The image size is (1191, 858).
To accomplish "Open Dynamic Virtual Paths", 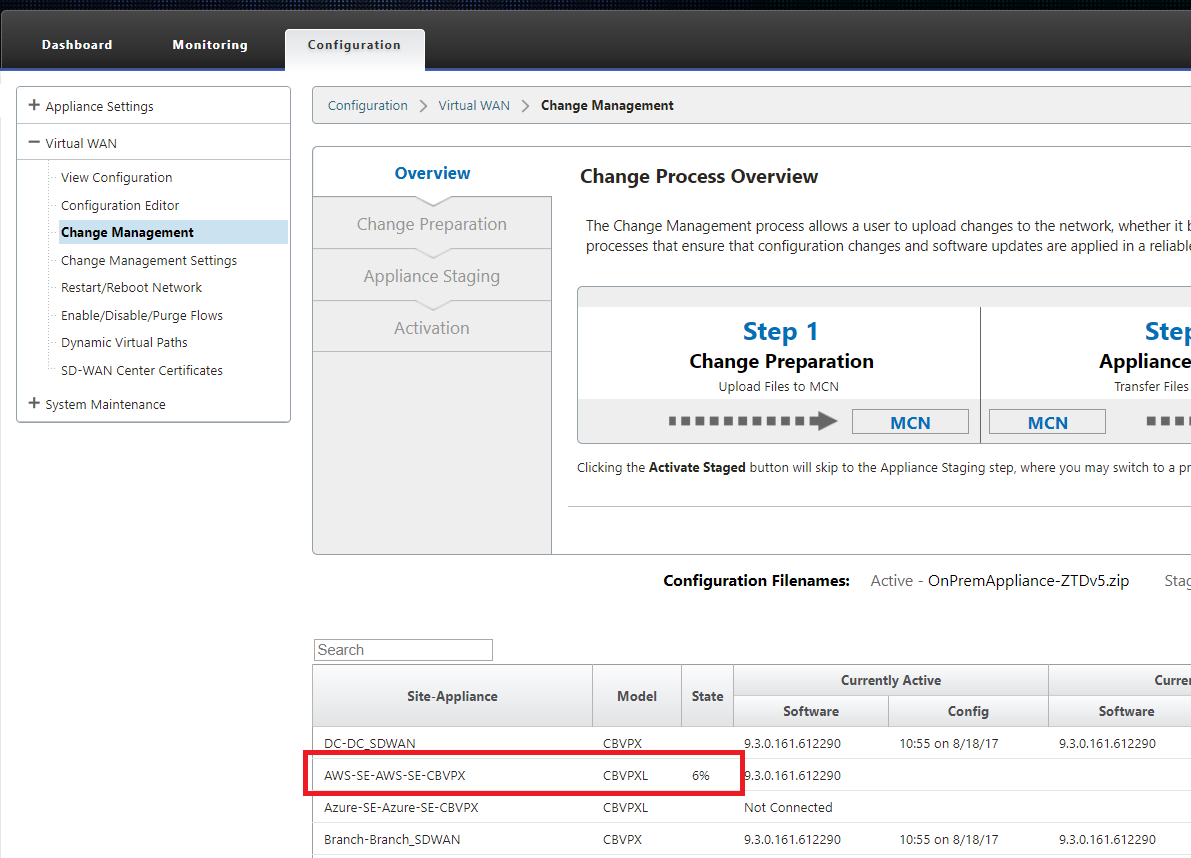I will 124,342.
